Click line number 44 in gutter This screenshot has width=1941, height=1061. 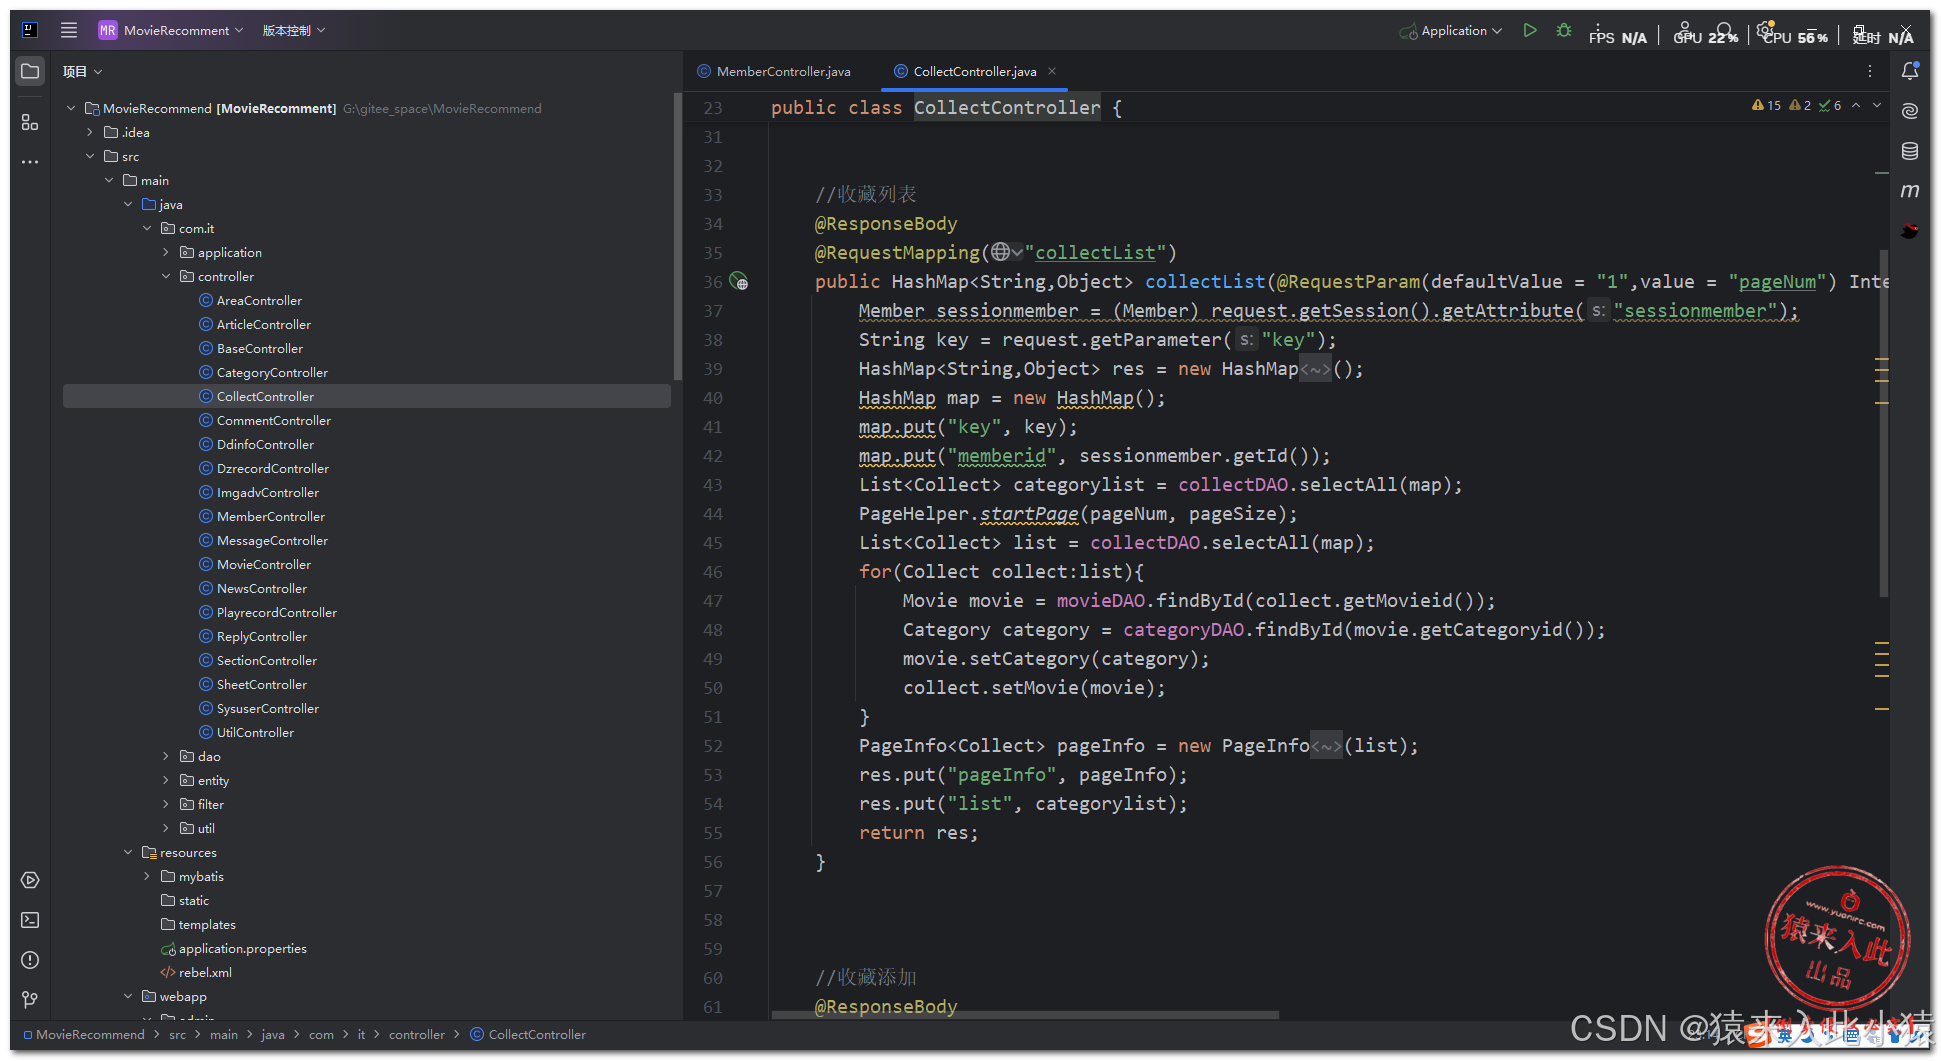point(712,514)
